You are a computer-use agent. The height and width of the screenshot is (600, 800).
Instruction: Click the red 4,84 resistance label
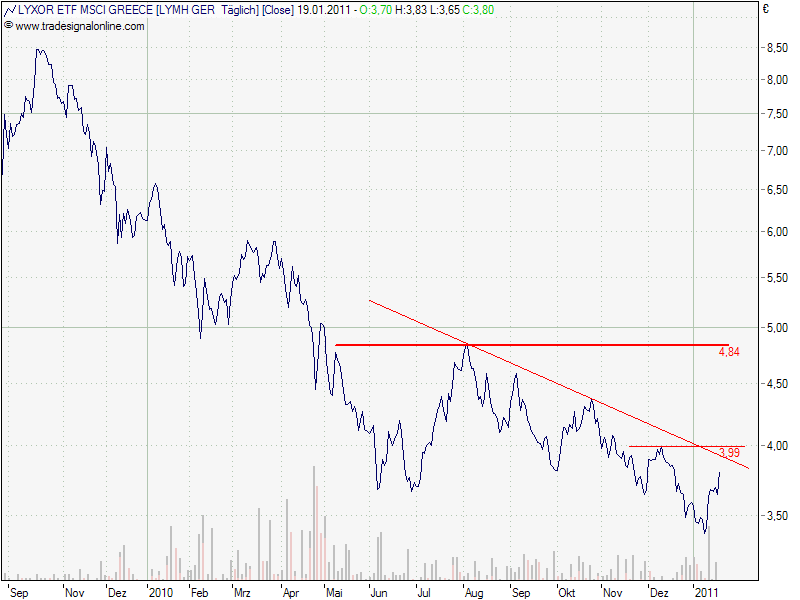(729, 352)
